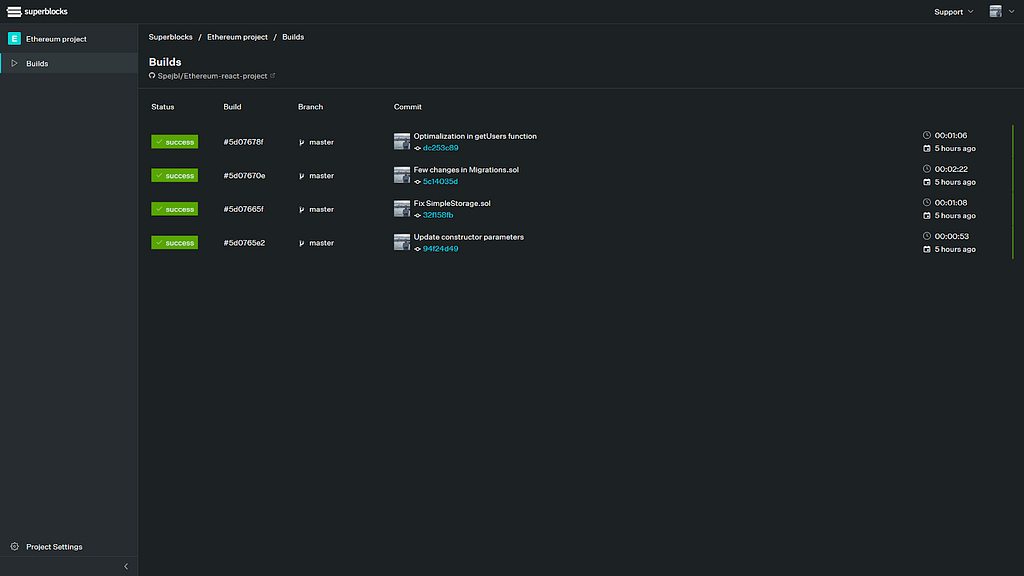Click author avatar for Optimalization in getUsers commit

coord(402,141)
